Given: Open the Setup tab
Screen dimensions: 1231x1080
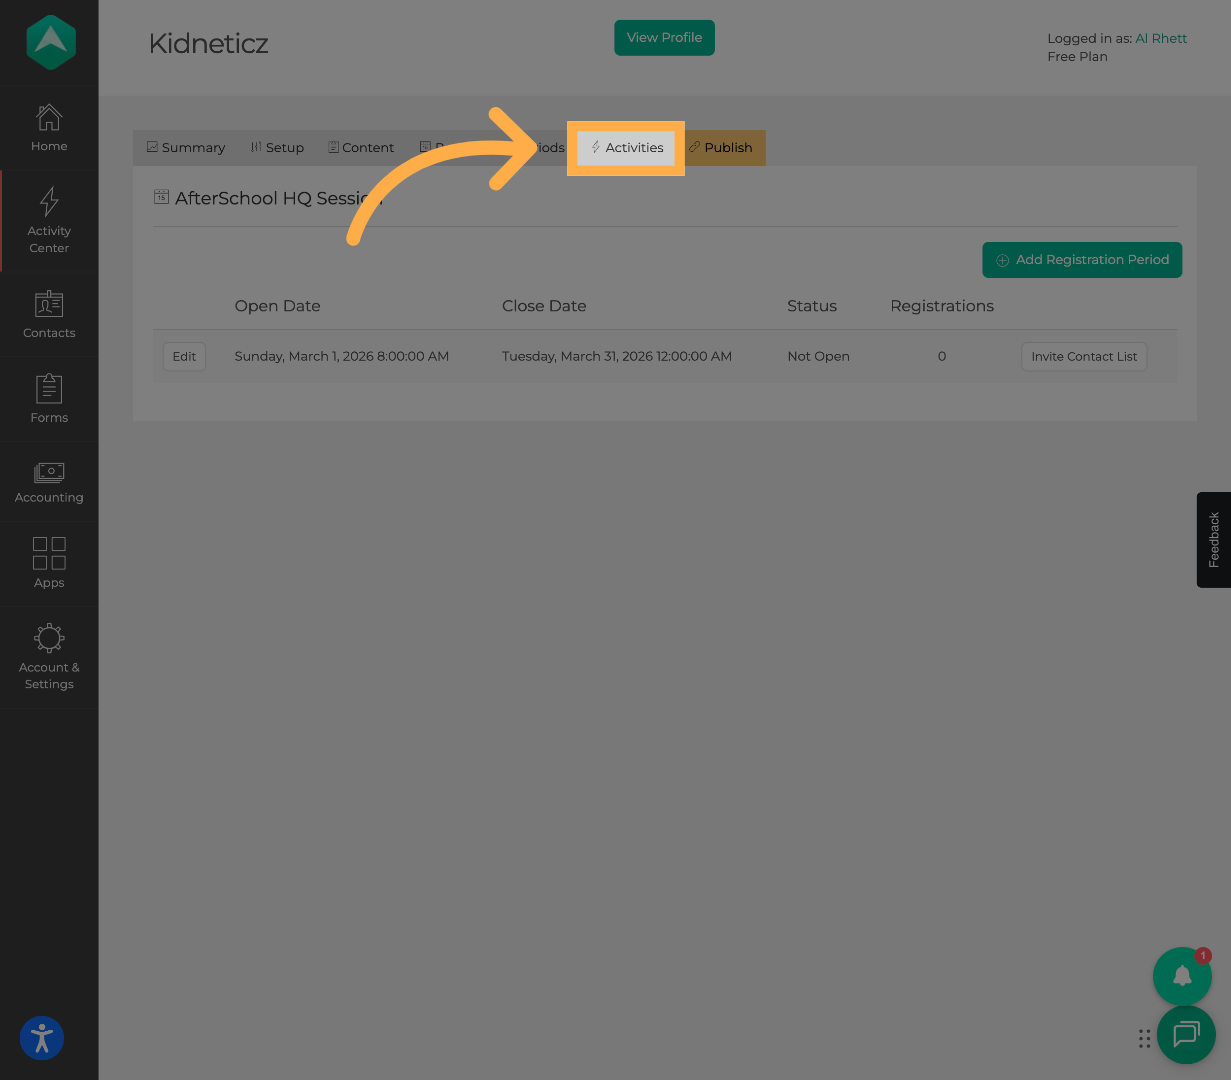Looking at the screenshot, I should tap(277, 147).
